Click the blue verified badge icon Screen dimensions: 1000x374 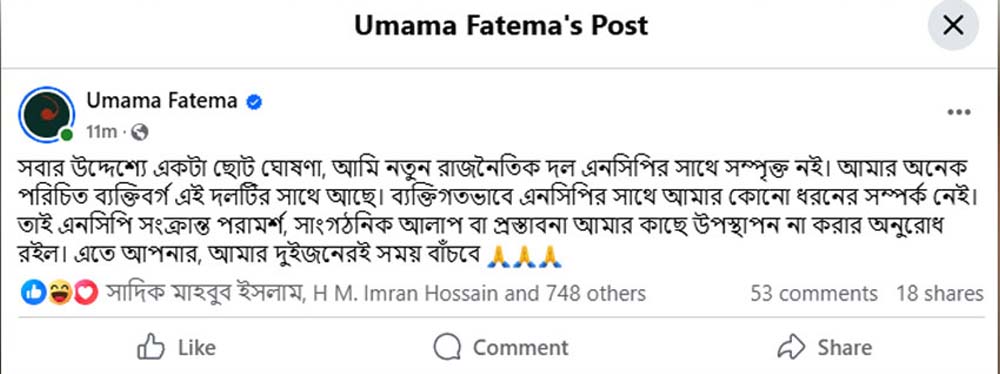254,101
